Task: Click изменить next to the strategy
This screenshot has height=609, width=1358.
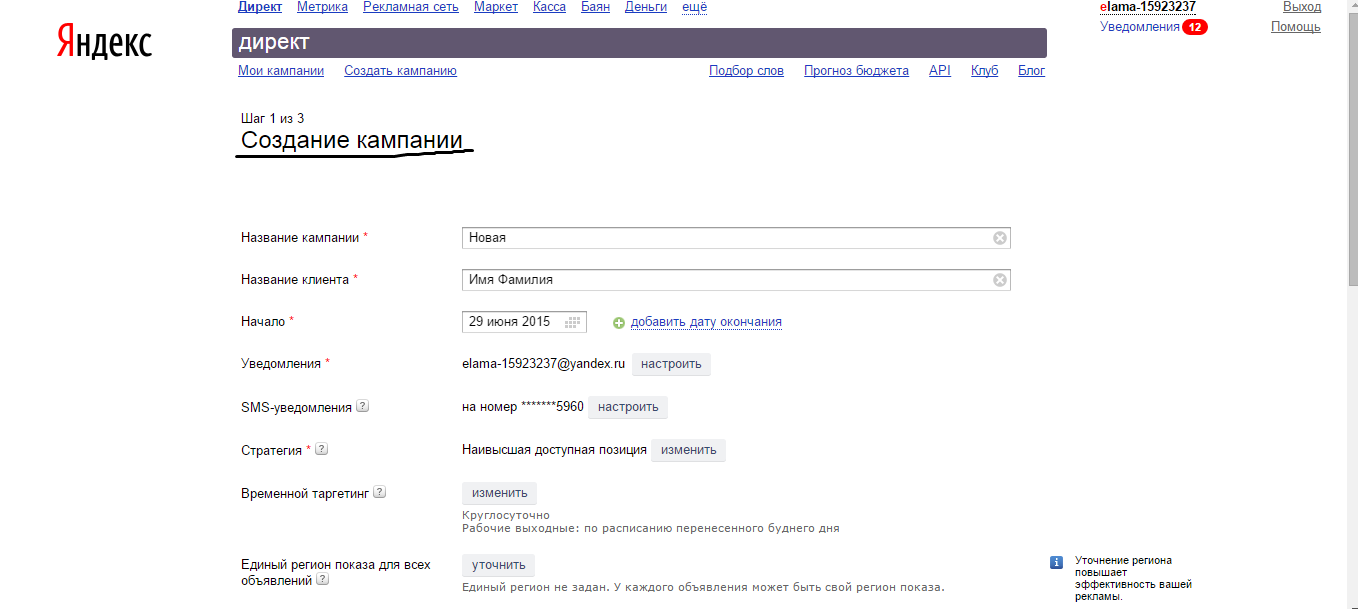Action: coord(689,450)
